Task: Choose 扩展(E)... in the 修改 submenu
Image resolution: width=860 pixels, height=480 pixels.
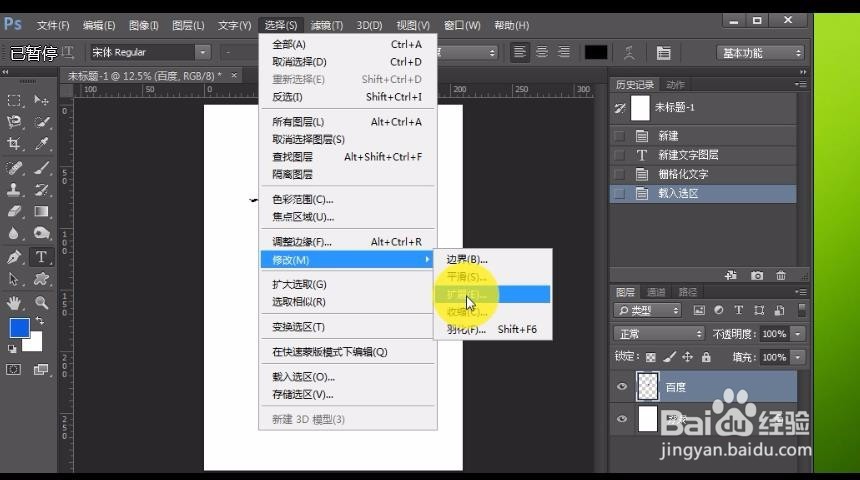Action: point(493,294)
